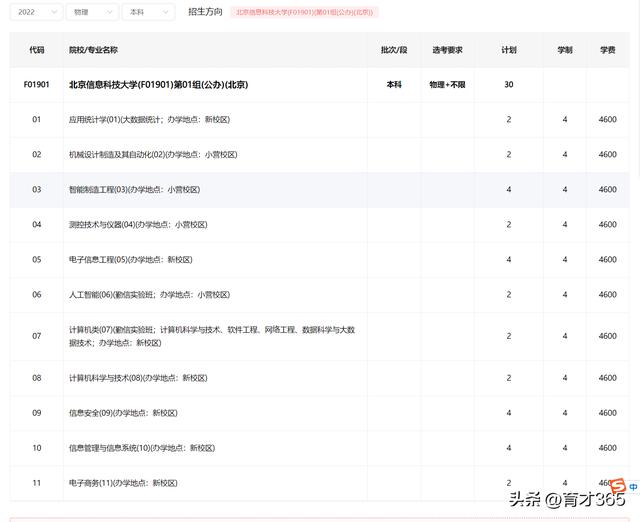This screenshot has height=522, width=640.
Task: Click the 选考要求 column header
Action: (447, 50)
